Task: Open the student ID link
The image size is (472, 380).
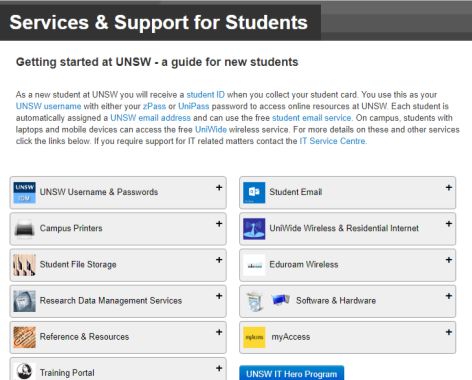Action: (x=205, y=95)
